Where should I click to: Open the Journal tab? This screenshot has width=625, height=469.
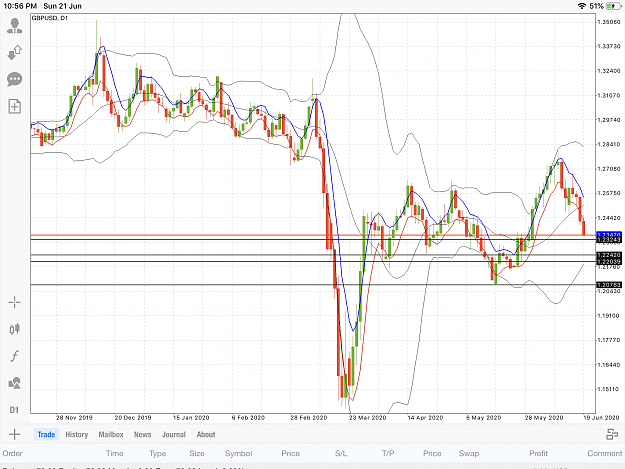[x=174, y=434]
